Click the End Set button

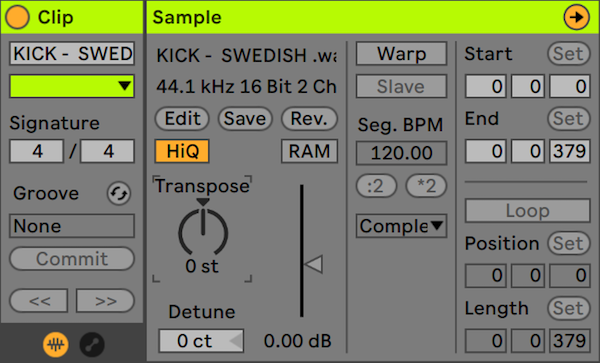coord(569,119)
